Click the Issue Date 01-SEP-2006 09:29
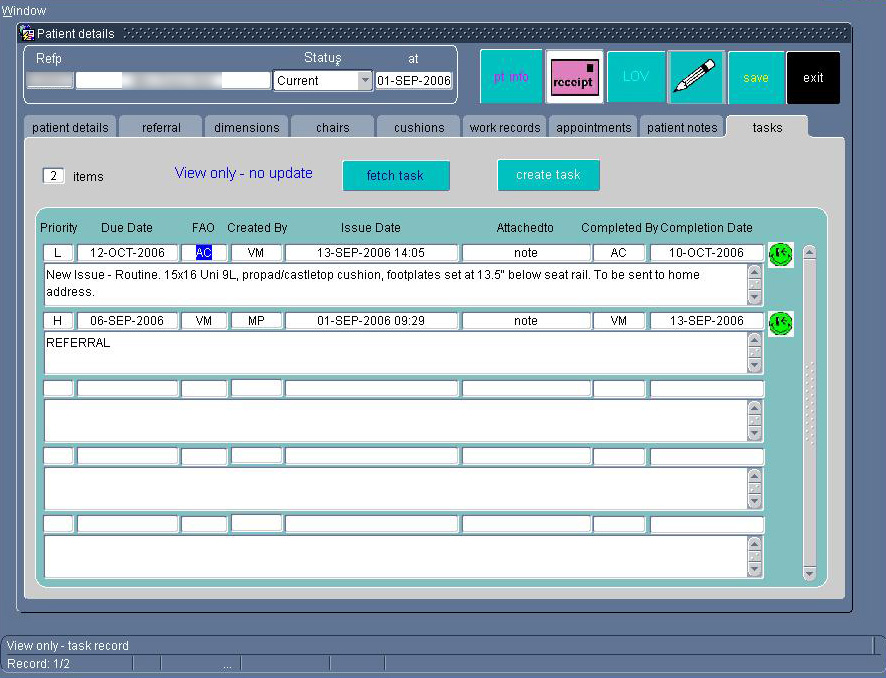 click(371, 321)
